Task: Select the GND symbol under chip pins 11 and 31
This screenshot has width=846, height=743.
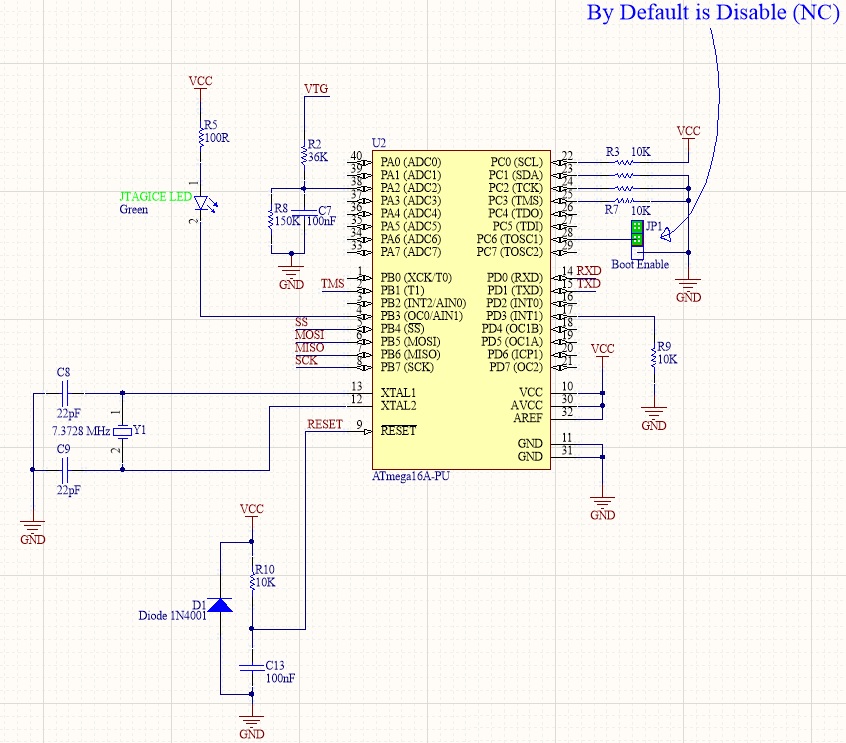Action: click(x=602, y=506)
